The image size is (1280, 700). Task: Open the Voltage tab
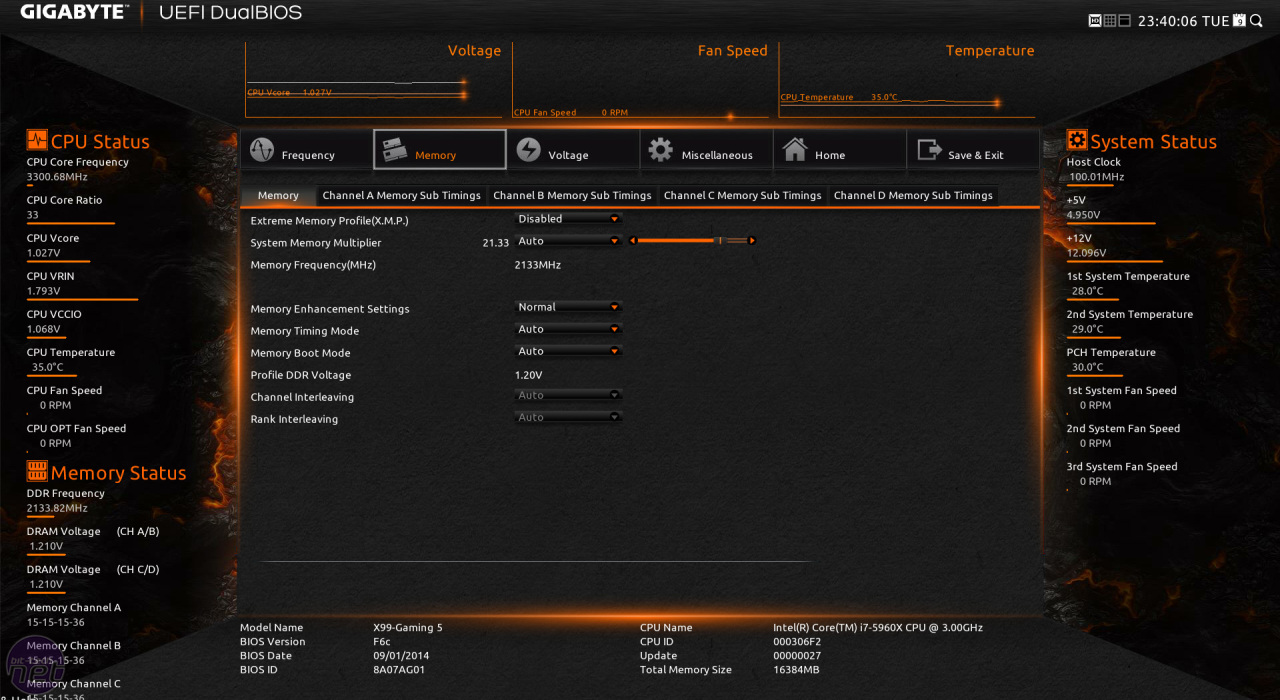tap(573, 150)
